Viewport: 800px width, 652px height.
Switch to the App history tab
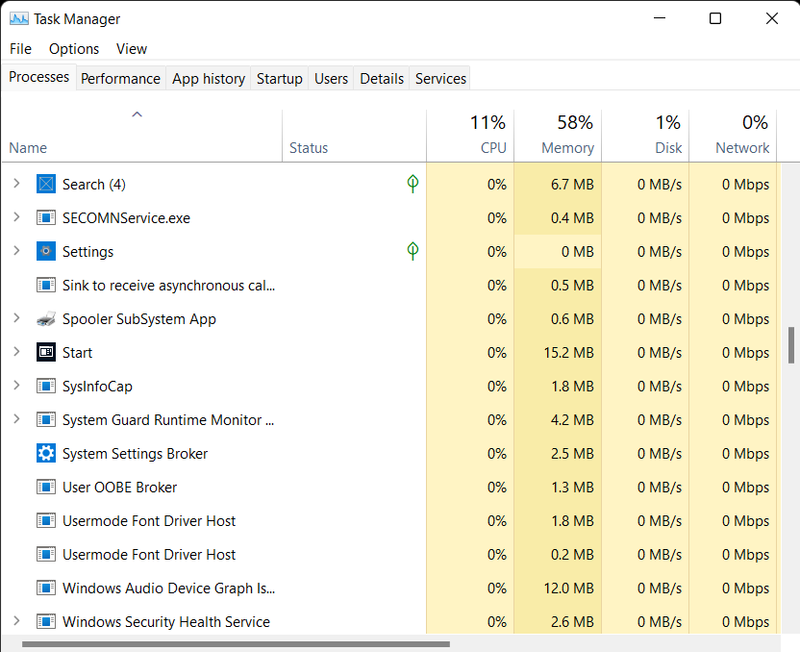pyautogui.click(x=208, y=79)
